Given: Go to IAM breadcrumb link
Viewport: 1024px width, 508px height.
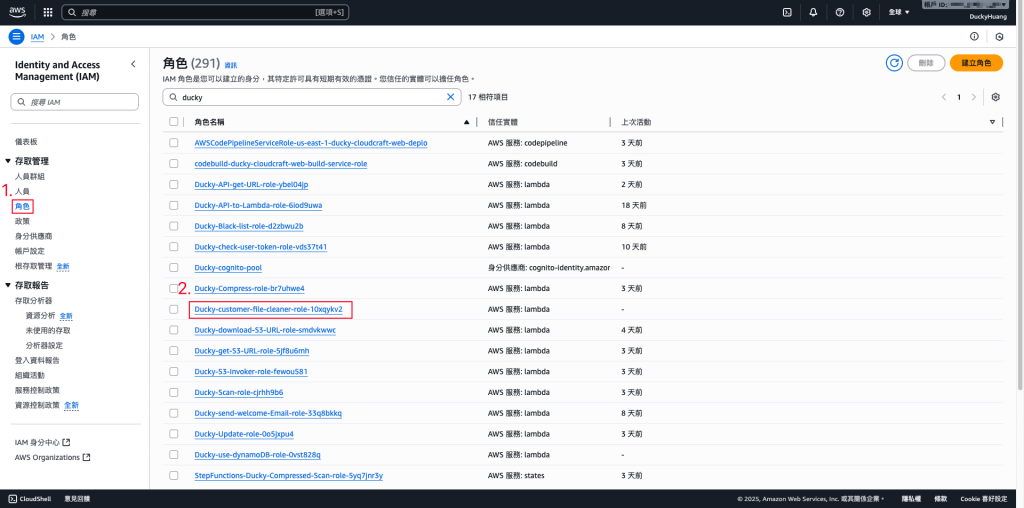Looking at the screenshot, I should (38, 37).
